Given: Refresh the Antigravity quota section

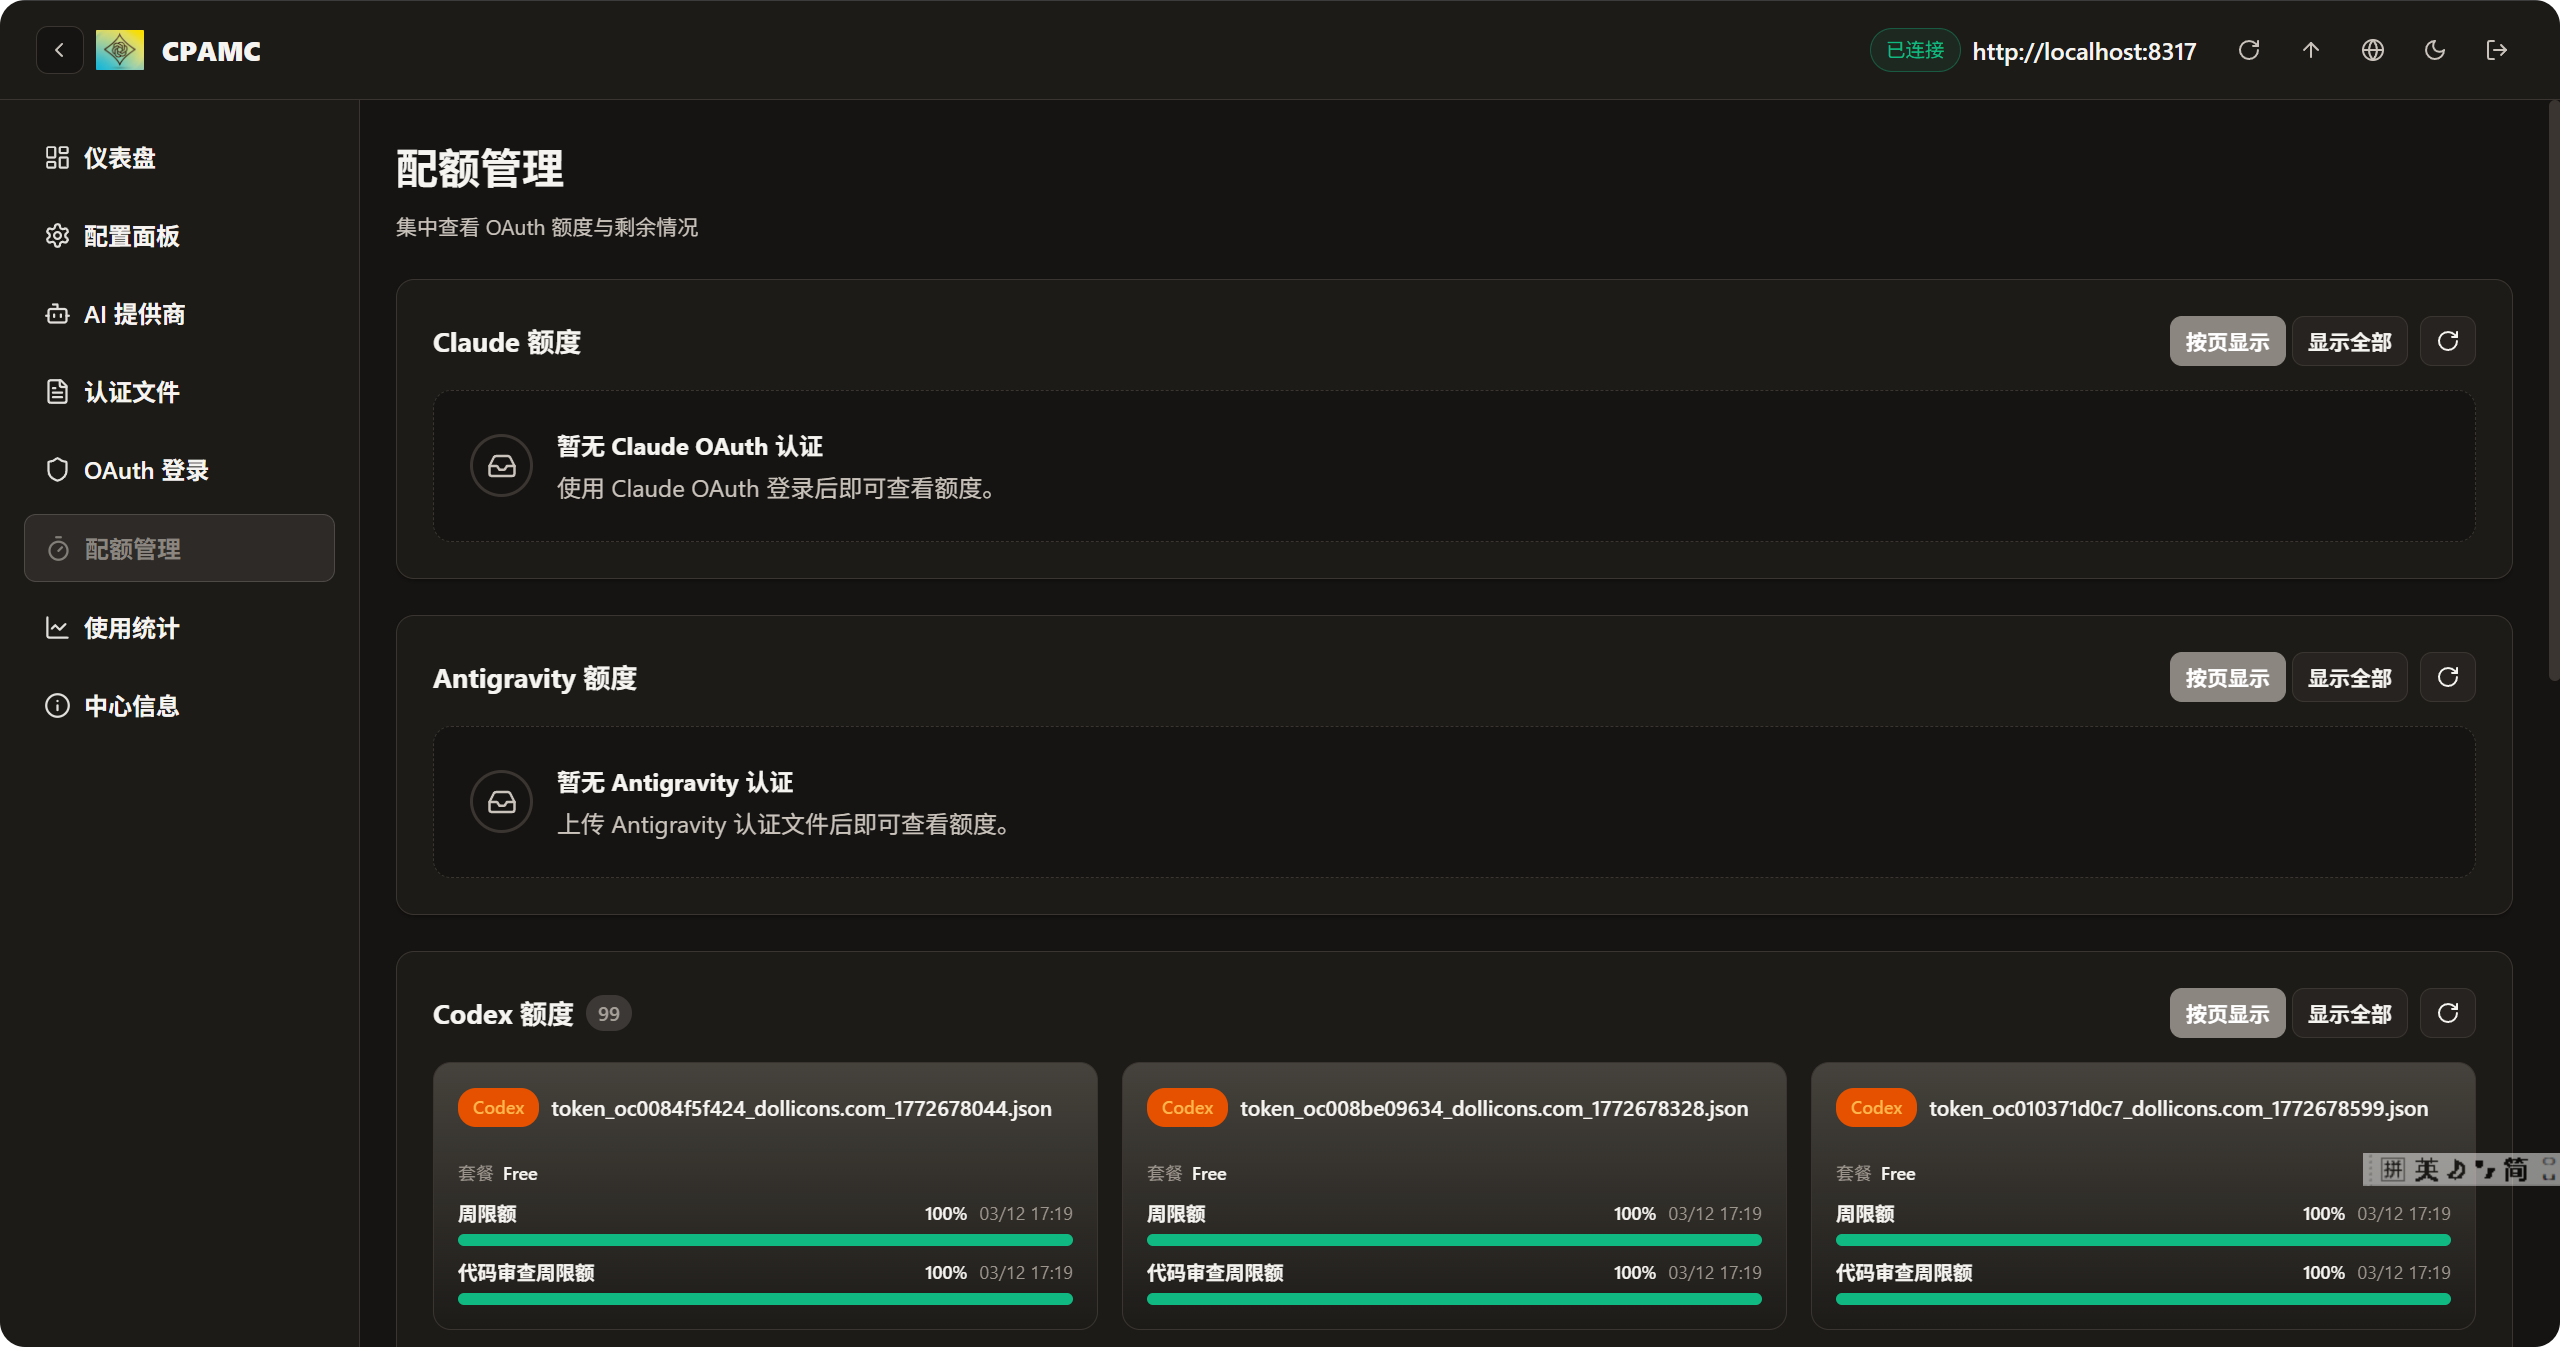Looking at the screenshot, I should (x=2448, y=677).
